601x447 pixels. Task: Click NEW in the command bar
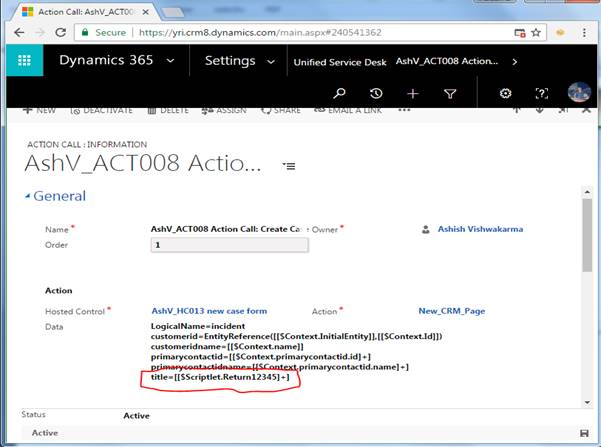point(40,110)
